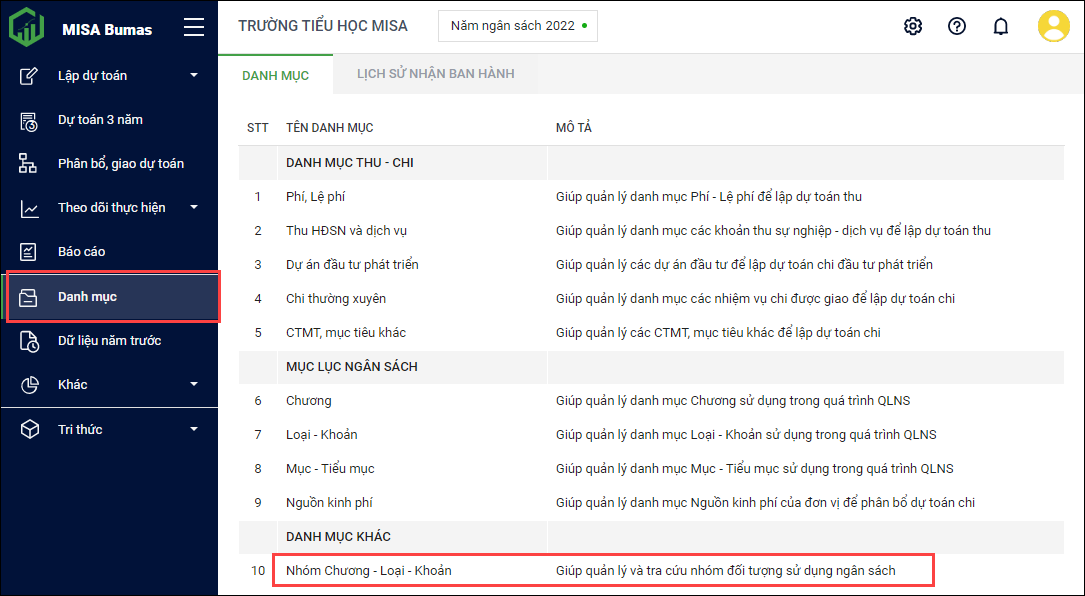Open Dữ liệu năm trước menu item
Screen dimensions: 1085x596
click(x=109, y=341)
